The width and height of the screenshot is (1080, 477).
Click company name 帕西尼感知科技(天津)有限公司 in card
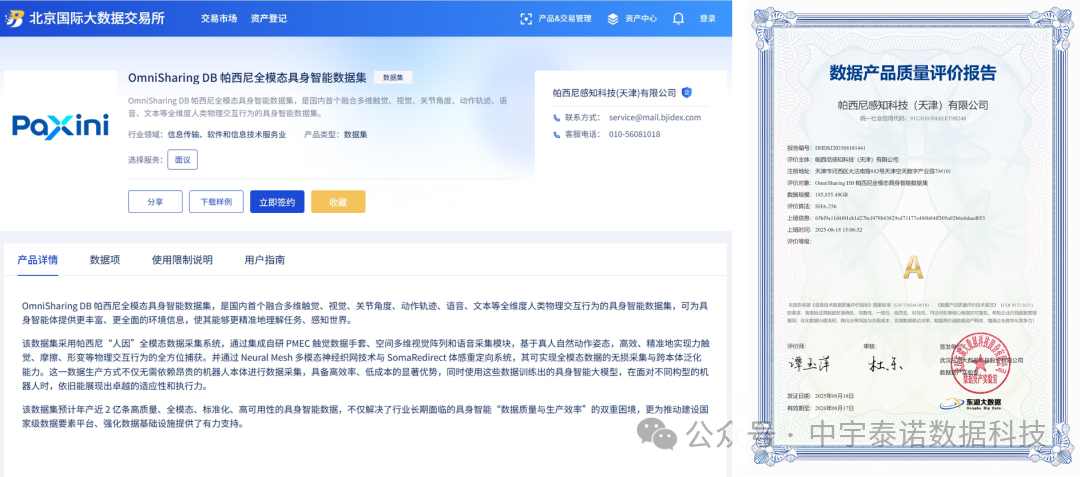pos(614,92)
